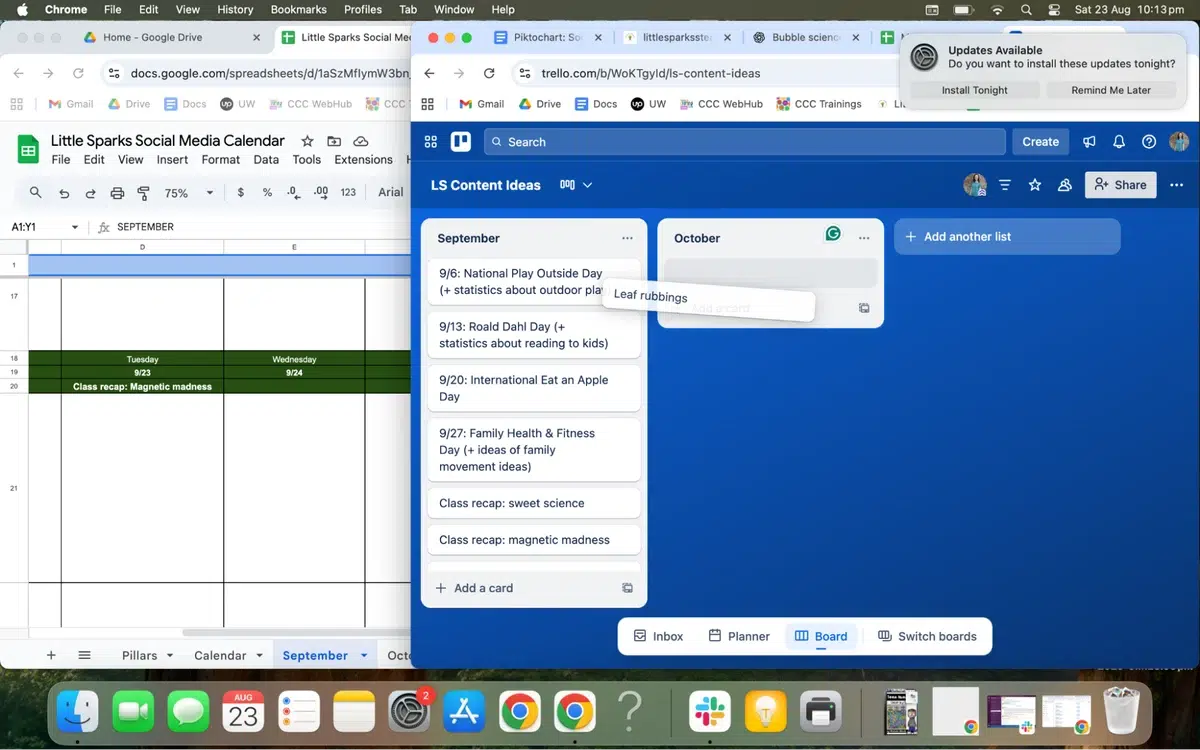1200x750 pixels.
Task: Star the Little Sparks spreadsheet
Action: click(x=306, y=141)
